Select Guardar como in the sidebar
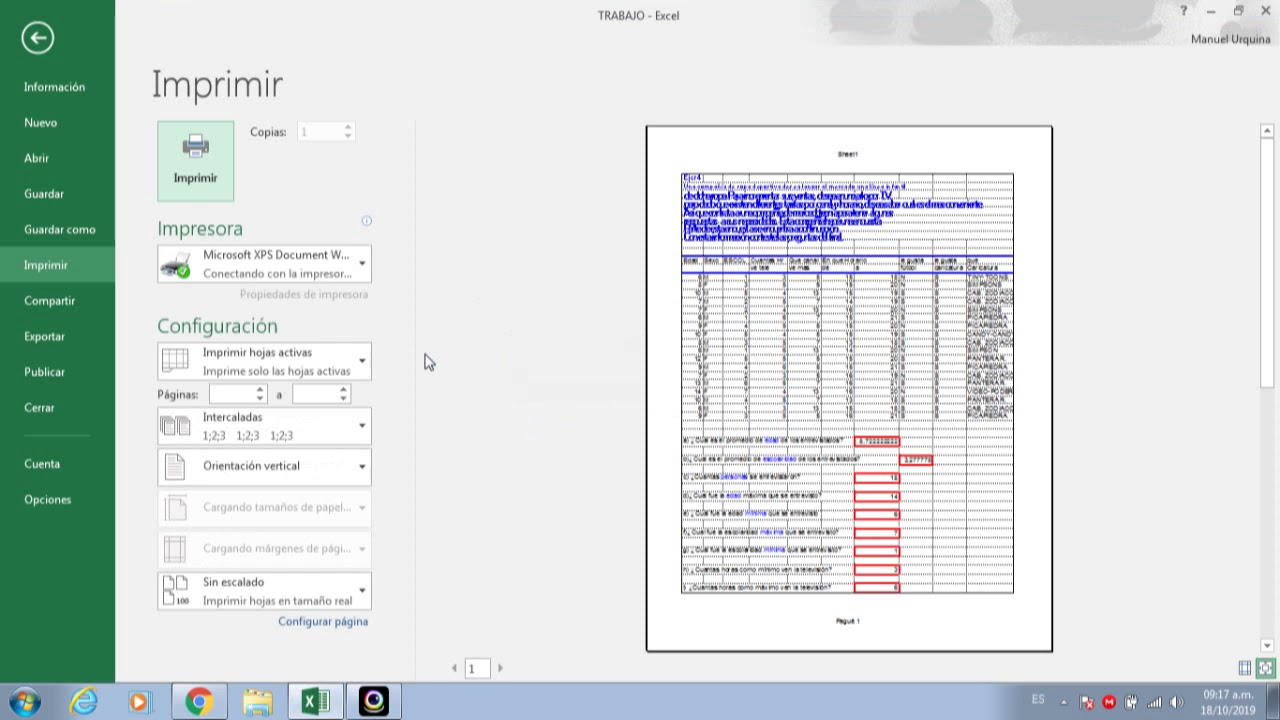The image size is (1280, 720). 60,229
